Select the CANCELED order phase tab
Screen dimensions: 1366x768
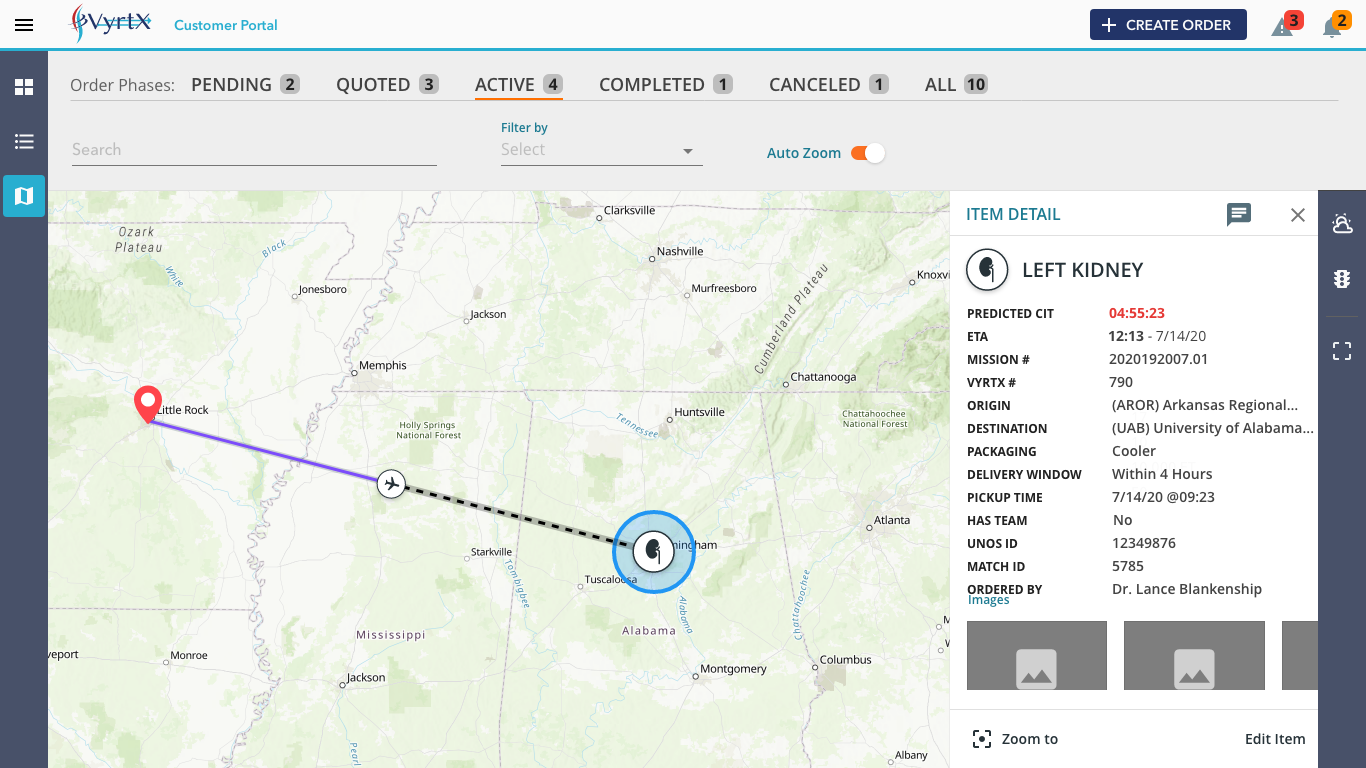[829, 85]
